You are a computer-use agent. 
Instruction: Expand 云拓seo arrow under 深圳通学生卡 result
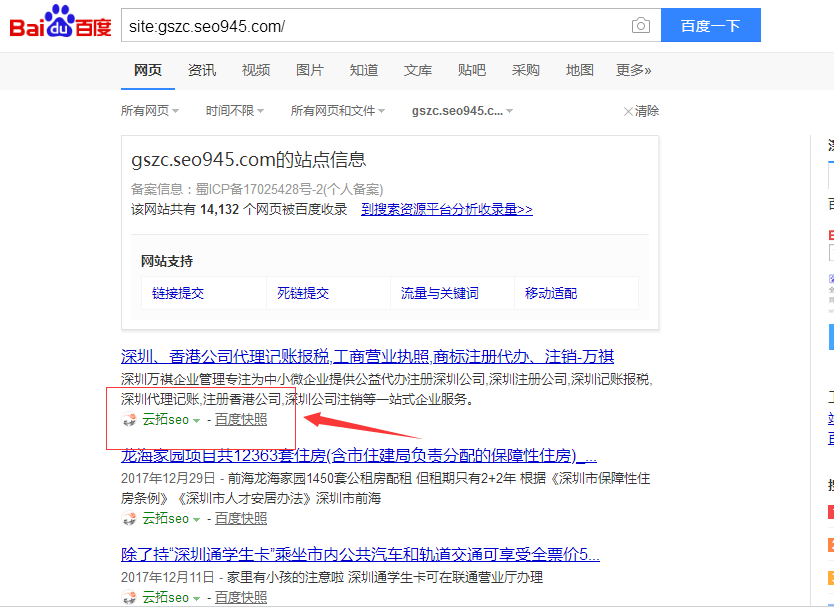pos(196,598)
